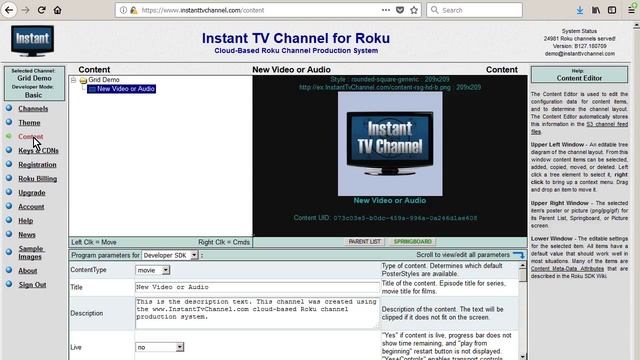Click the blue bullet beside Registration
The image size is (640, 360).
[x=9, y=164]
